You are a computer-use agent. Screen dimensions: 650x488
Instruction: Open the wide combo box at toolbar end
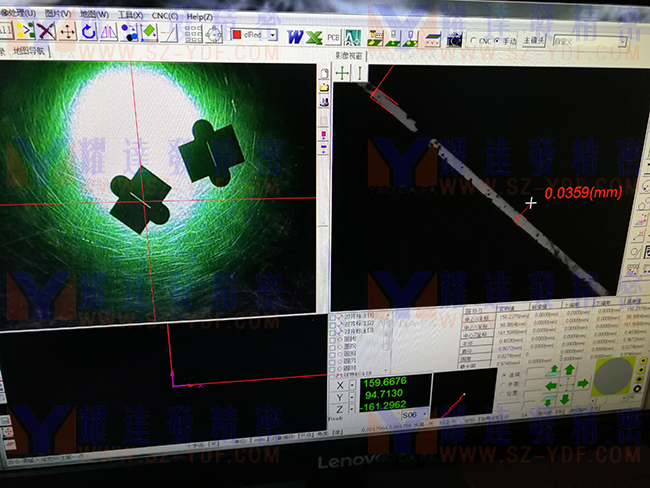pos(590,41)
